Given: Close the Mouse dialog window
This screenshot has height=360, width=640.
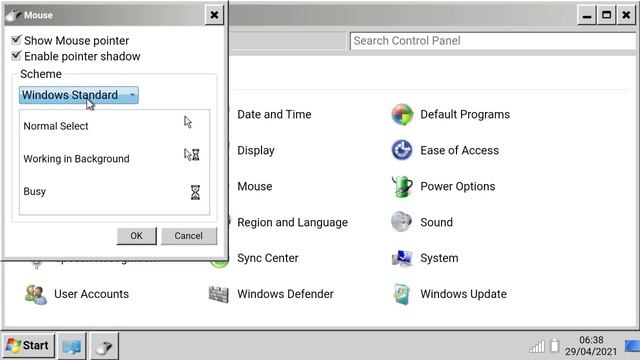Looking at the screenshot, I should [x=214, y=15].
